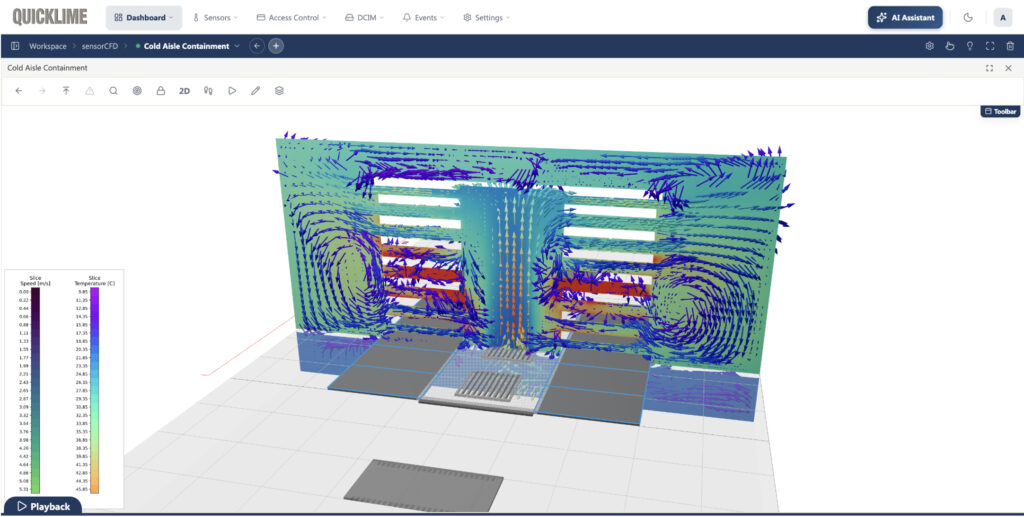Open the Access Control dropdown menu
Image resolution: width=1024 pixels, height=517 pixels.
click(291, 18)
